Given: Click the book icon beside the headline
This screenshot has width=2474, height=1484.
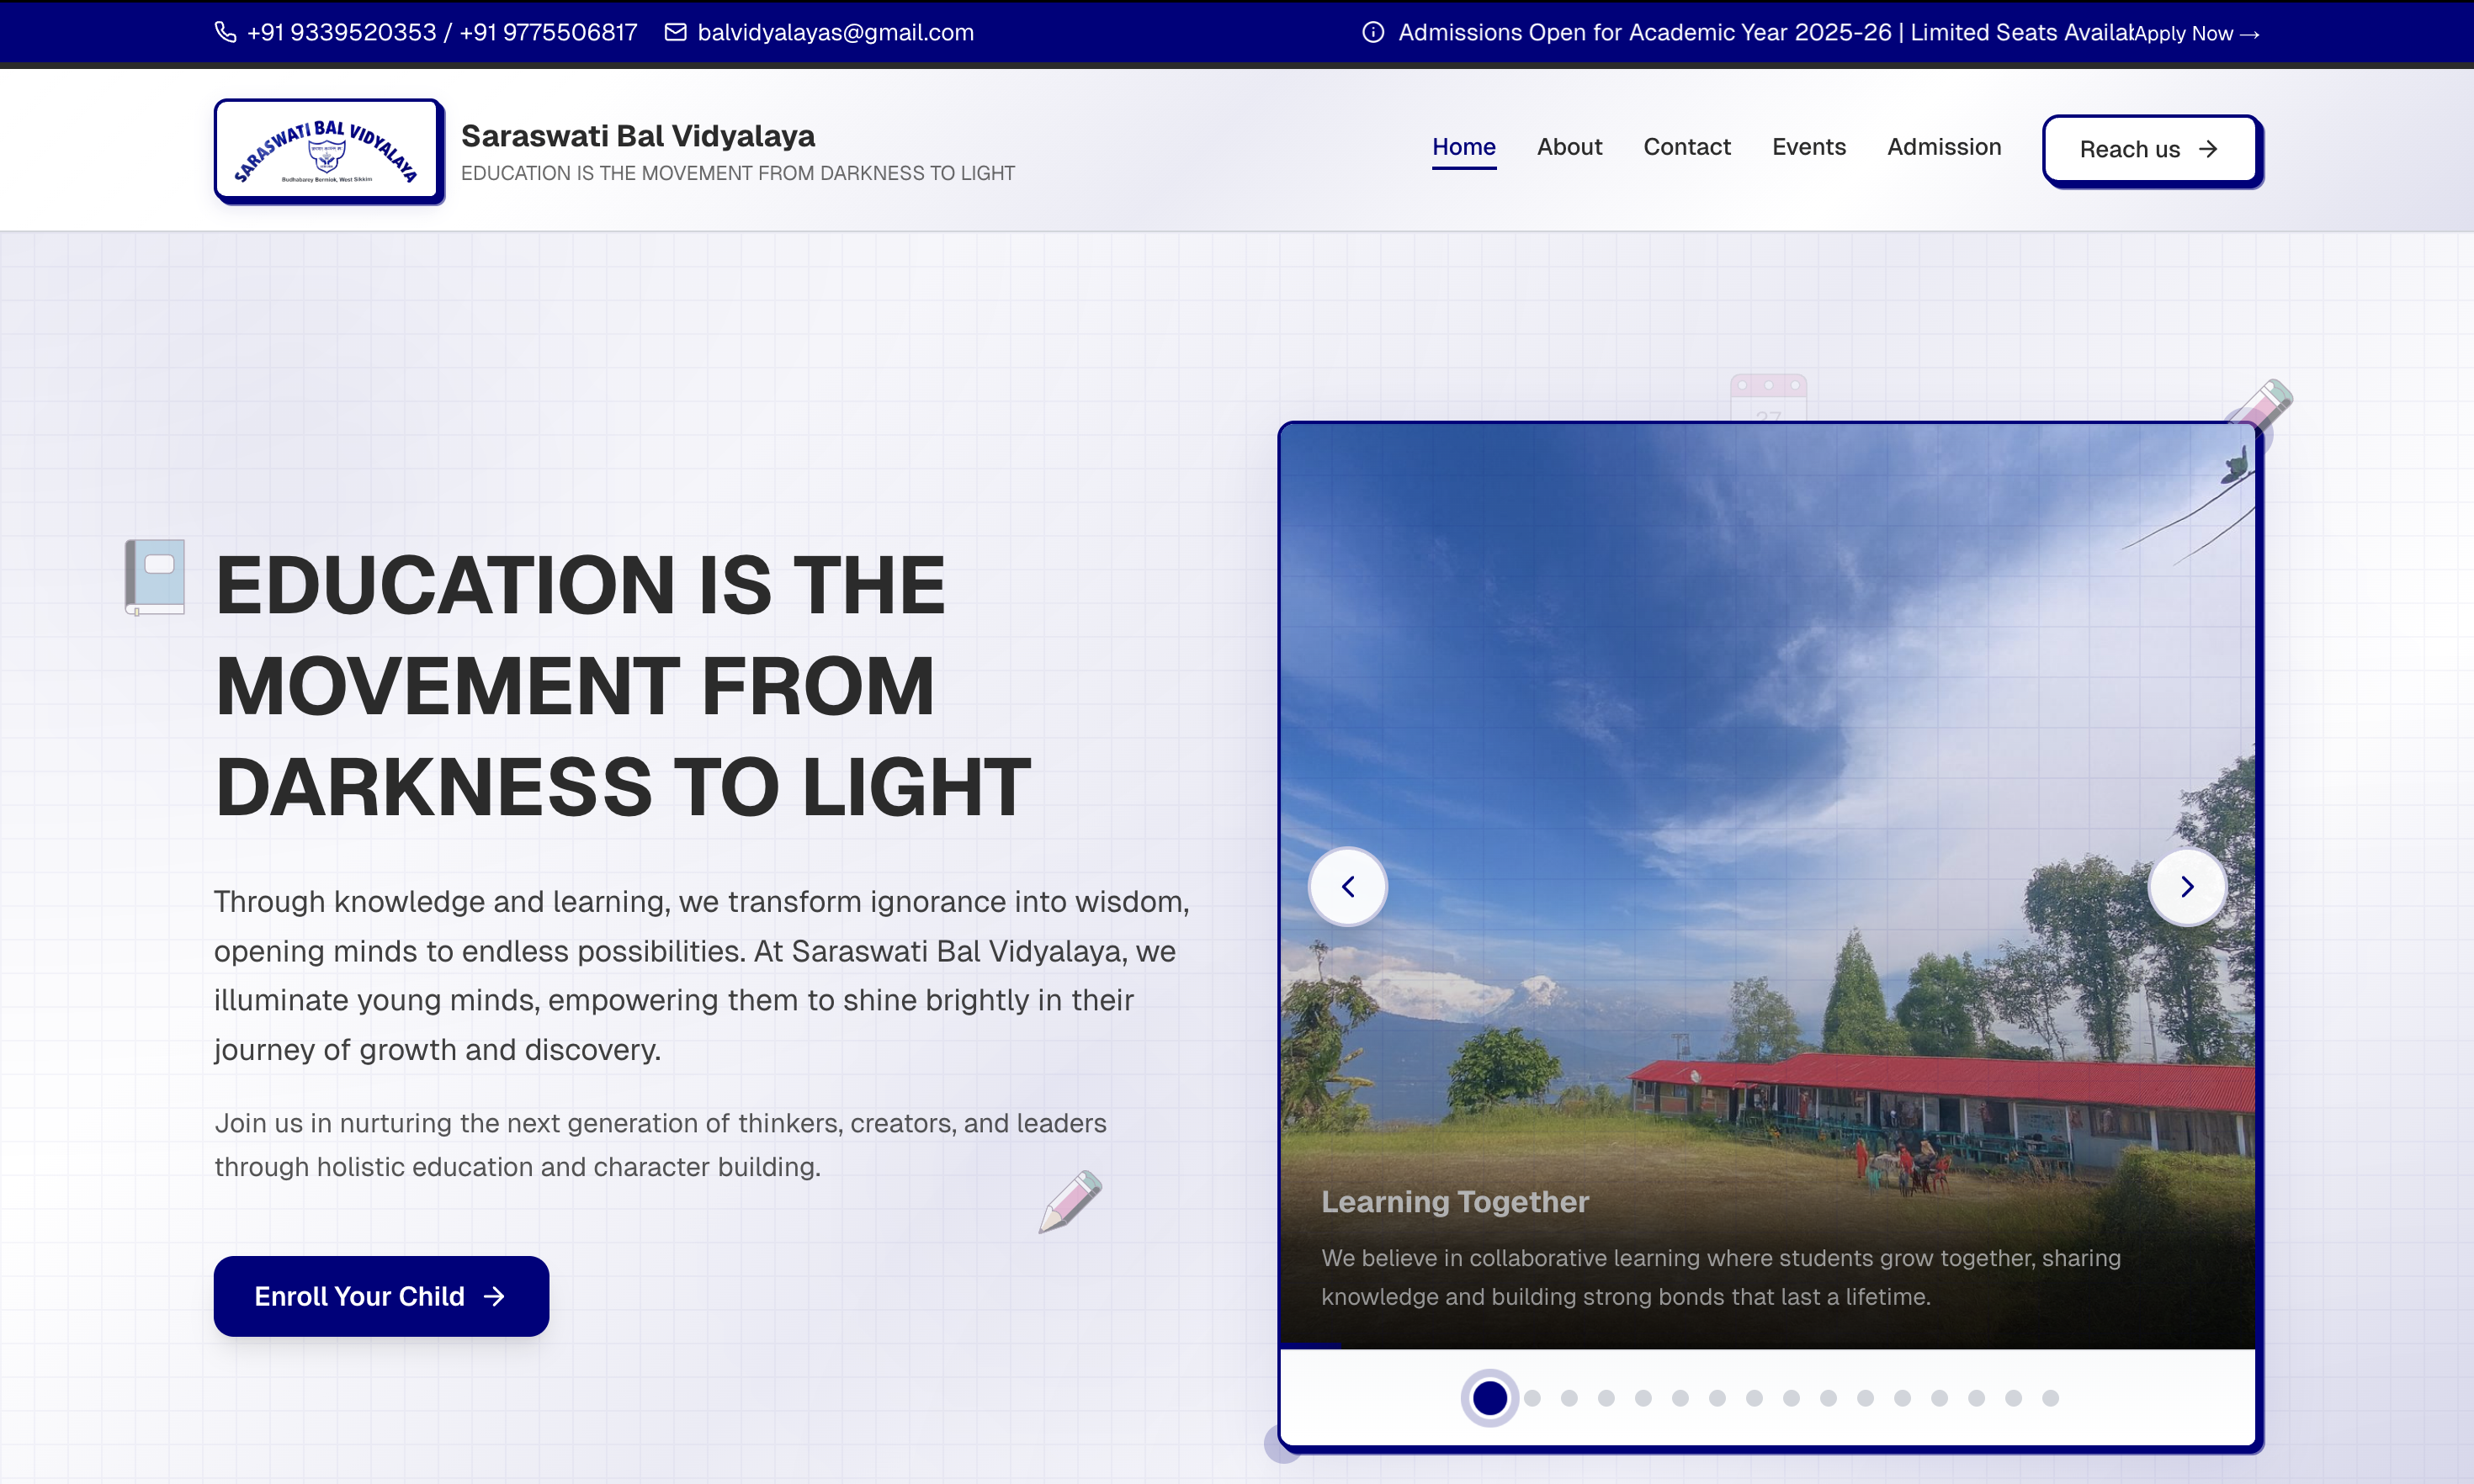Looking at the screenshot, I should (155, 577).
